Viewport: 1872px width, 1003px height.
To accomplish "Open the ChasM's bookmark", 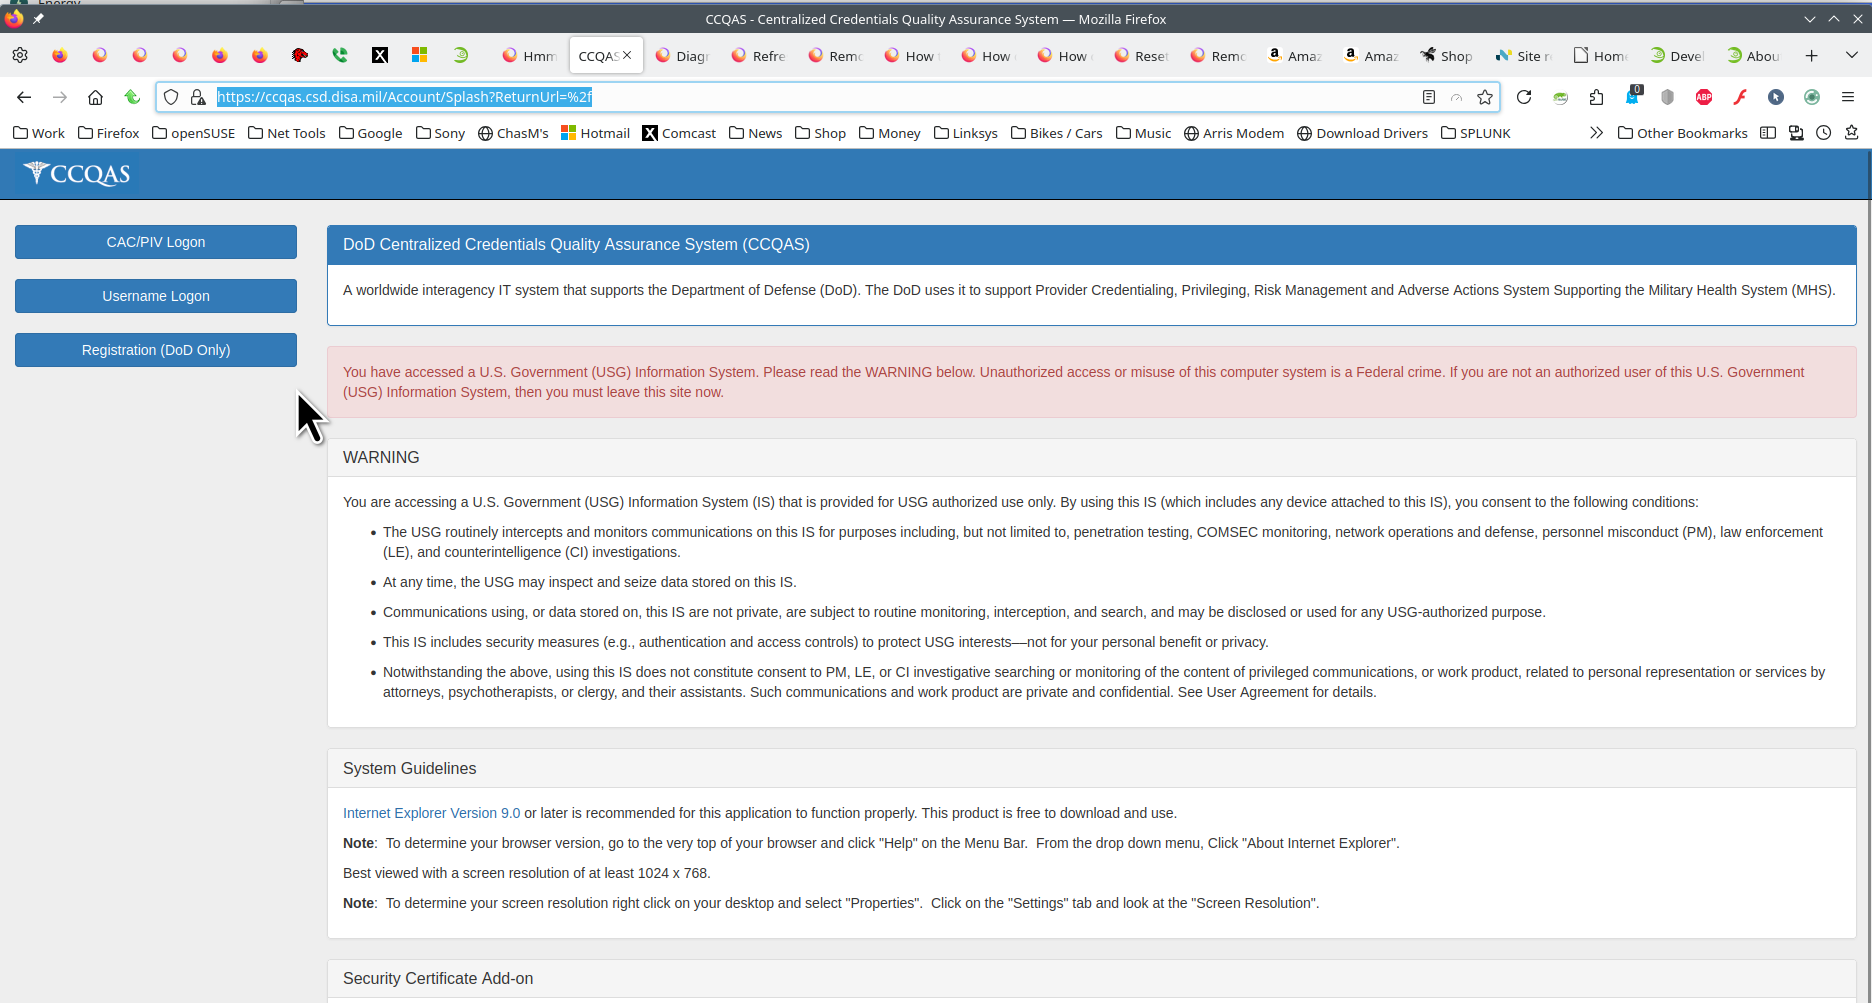I will 513,133.
